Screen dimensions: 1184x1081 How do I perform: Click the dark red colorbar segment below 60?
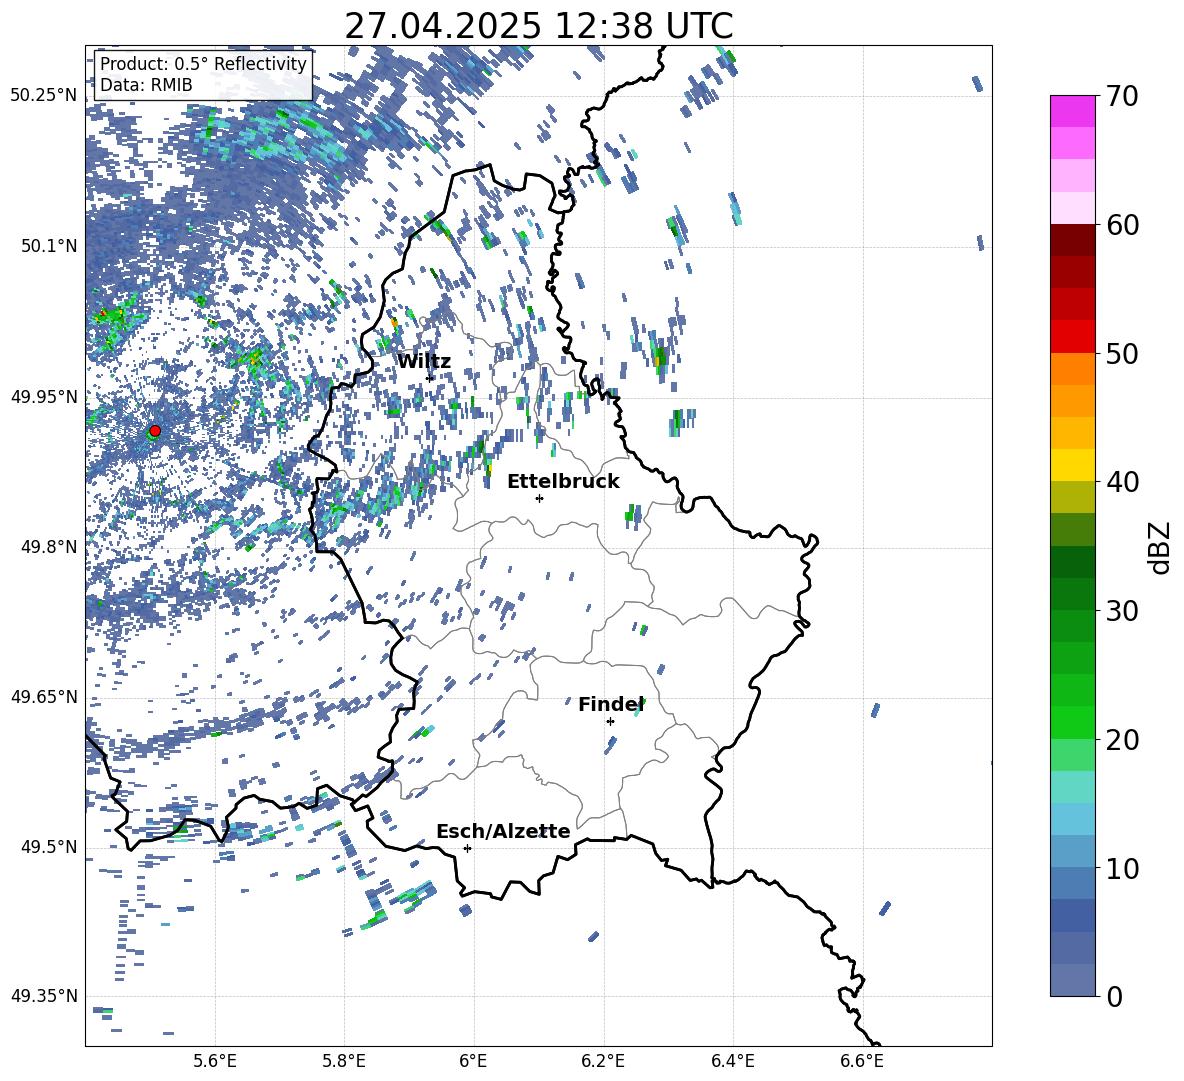(1072, 240)
